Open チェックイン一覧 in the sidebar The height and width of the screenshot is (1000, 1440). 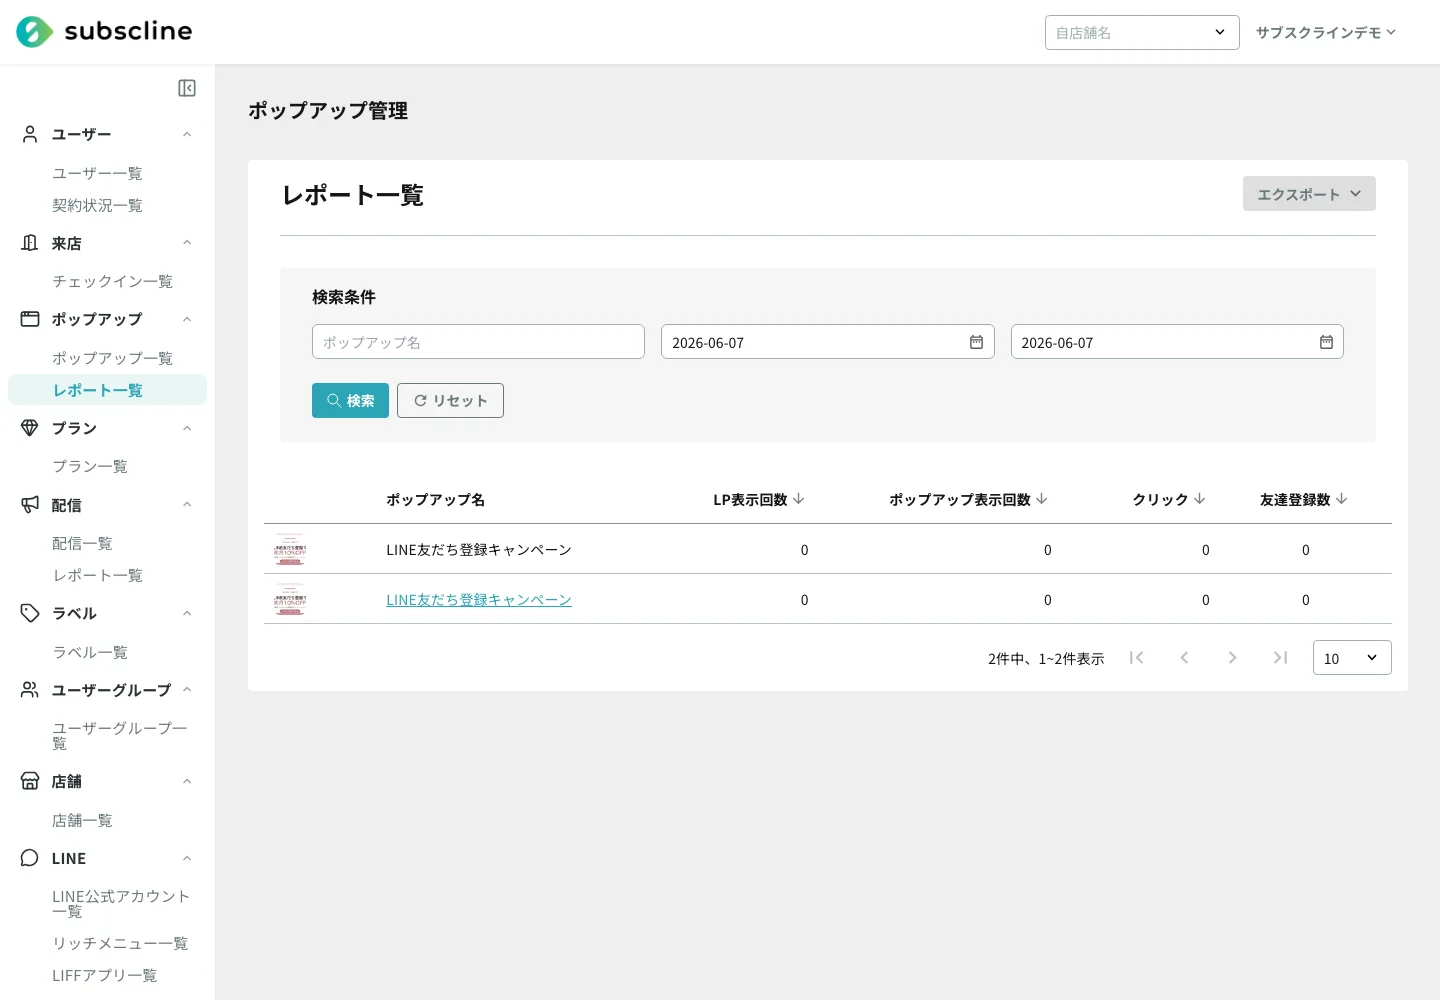click(112, 281)
